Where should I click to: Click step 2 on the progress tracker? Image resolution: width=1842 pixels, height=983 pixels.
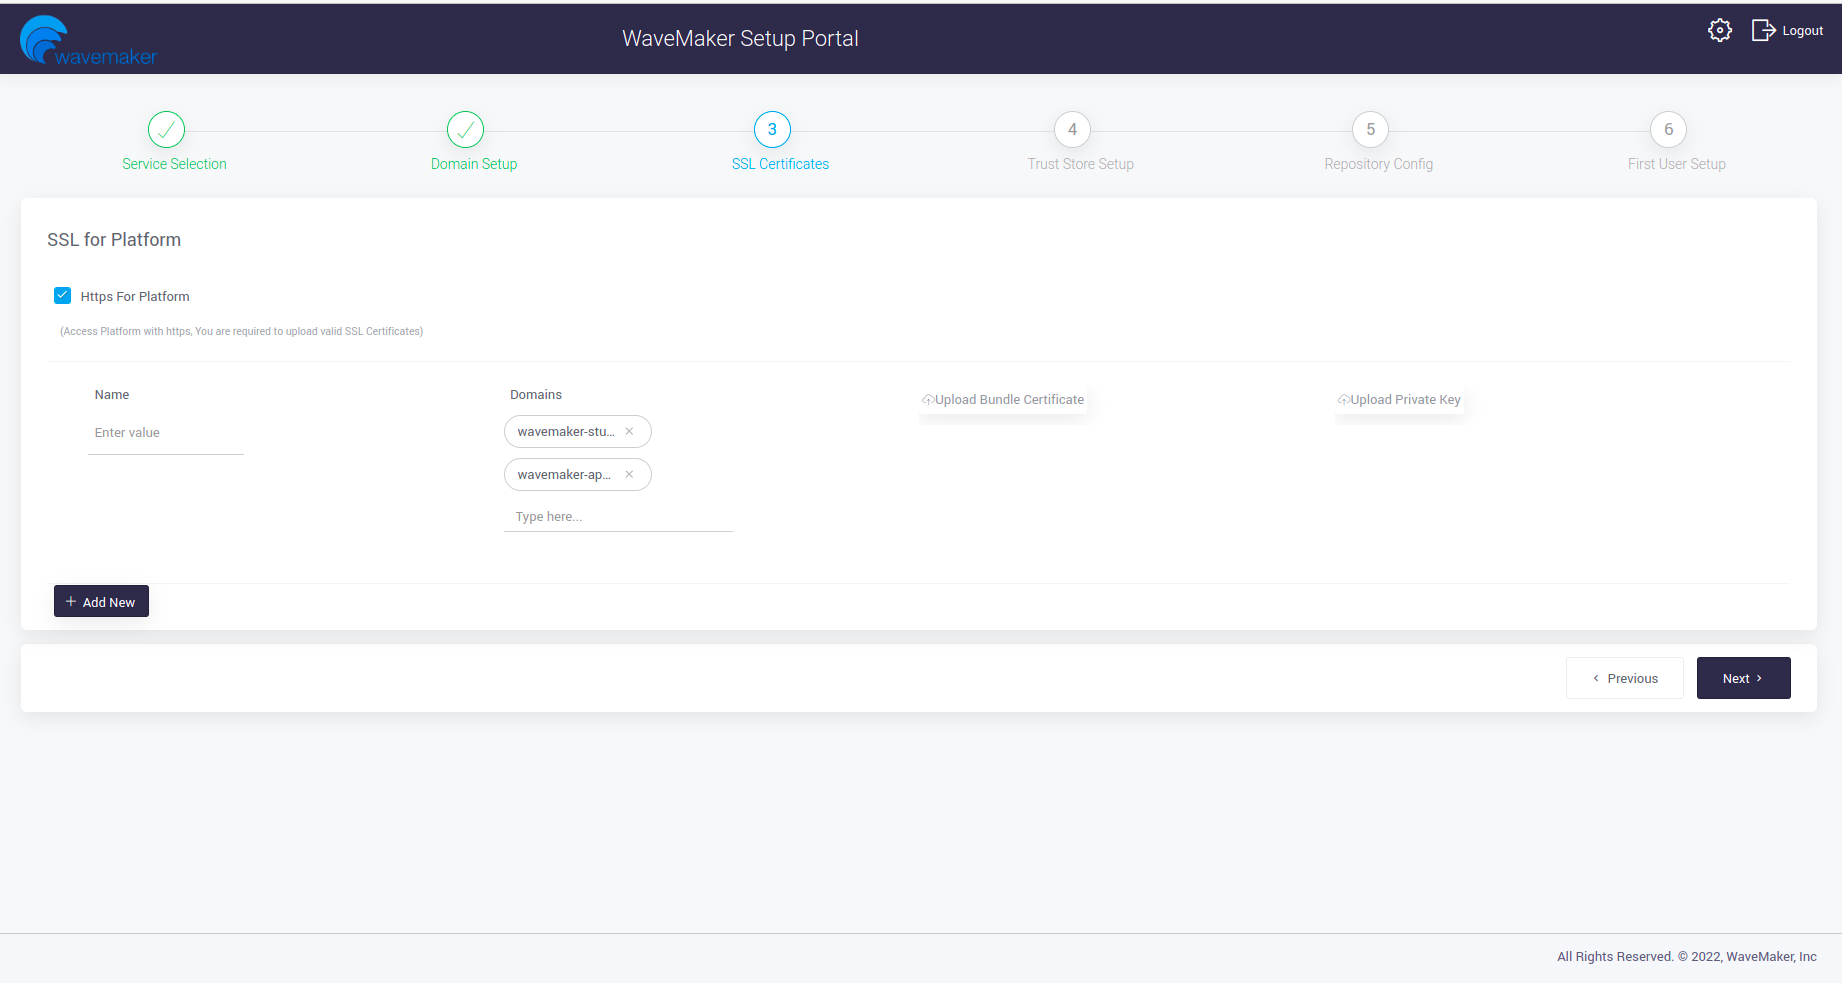[x=465, y=129]
